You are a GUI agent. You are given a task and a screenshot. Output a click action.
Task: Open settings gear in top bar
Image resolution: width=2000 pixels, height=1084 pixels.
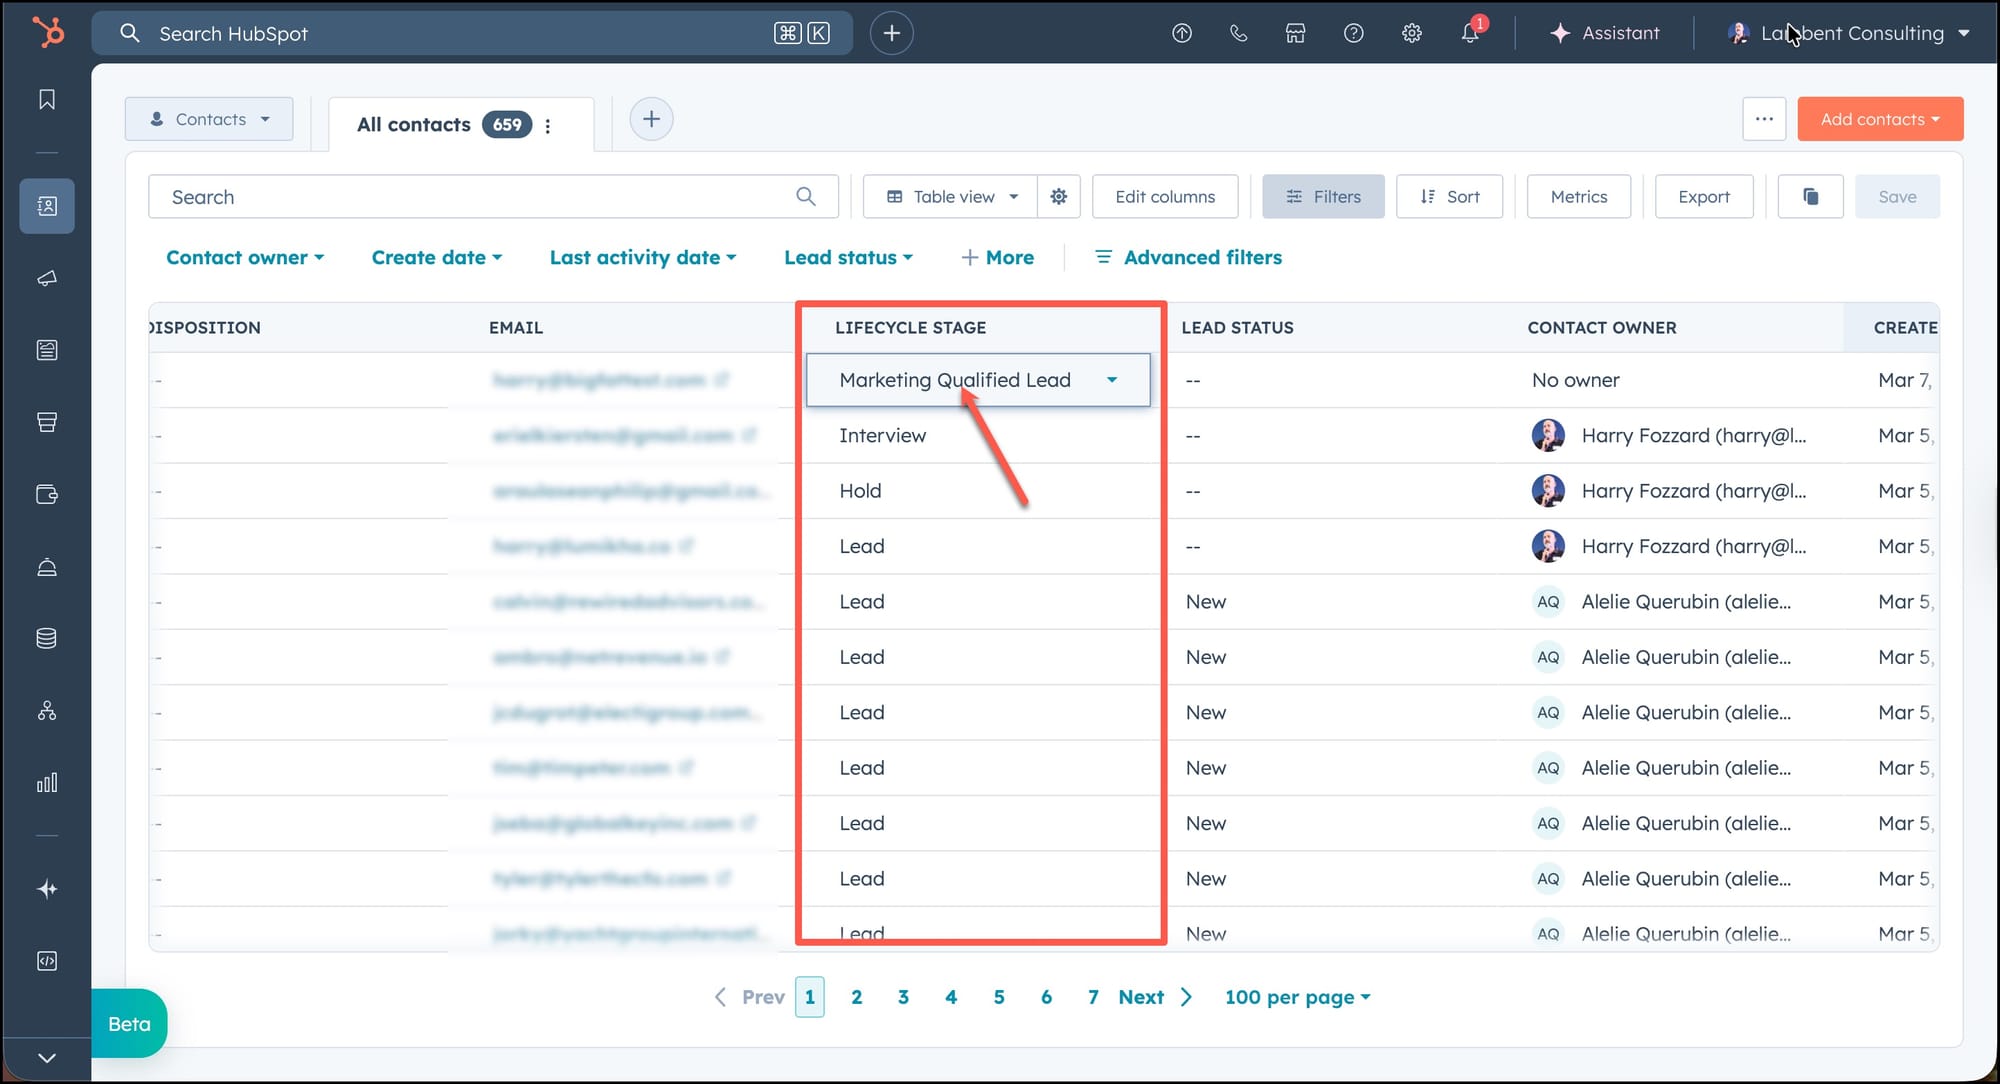[x=1411, y=33]
